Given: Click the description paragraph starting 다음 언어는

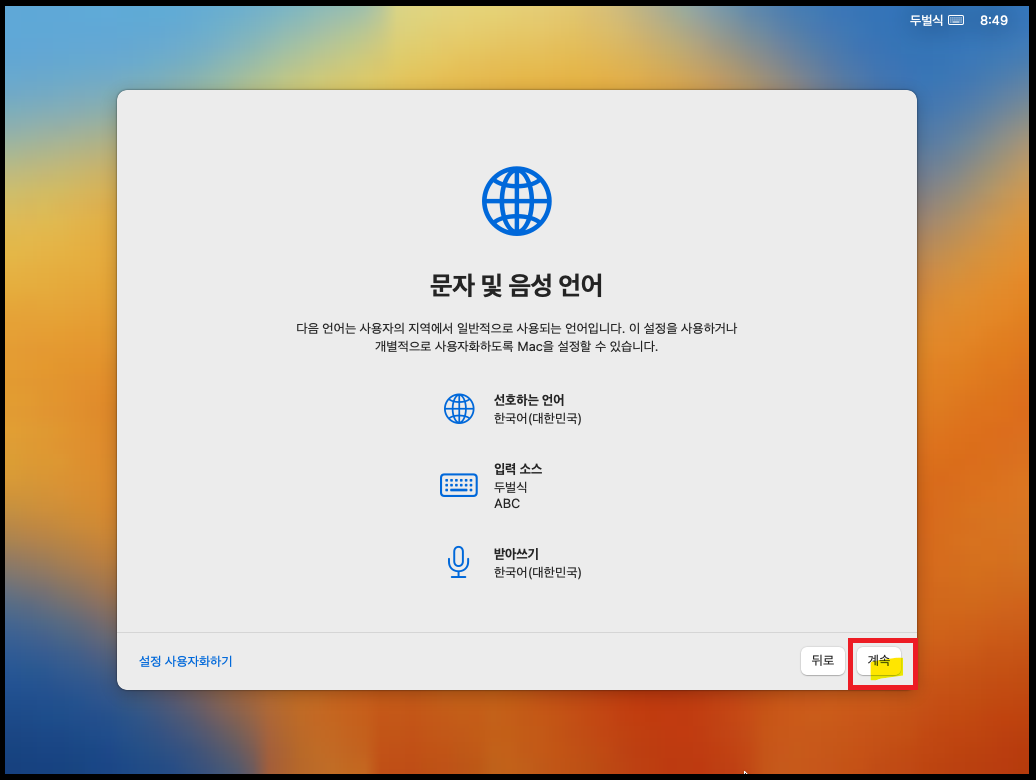Looking at the screenshot, I should (517, 337).
